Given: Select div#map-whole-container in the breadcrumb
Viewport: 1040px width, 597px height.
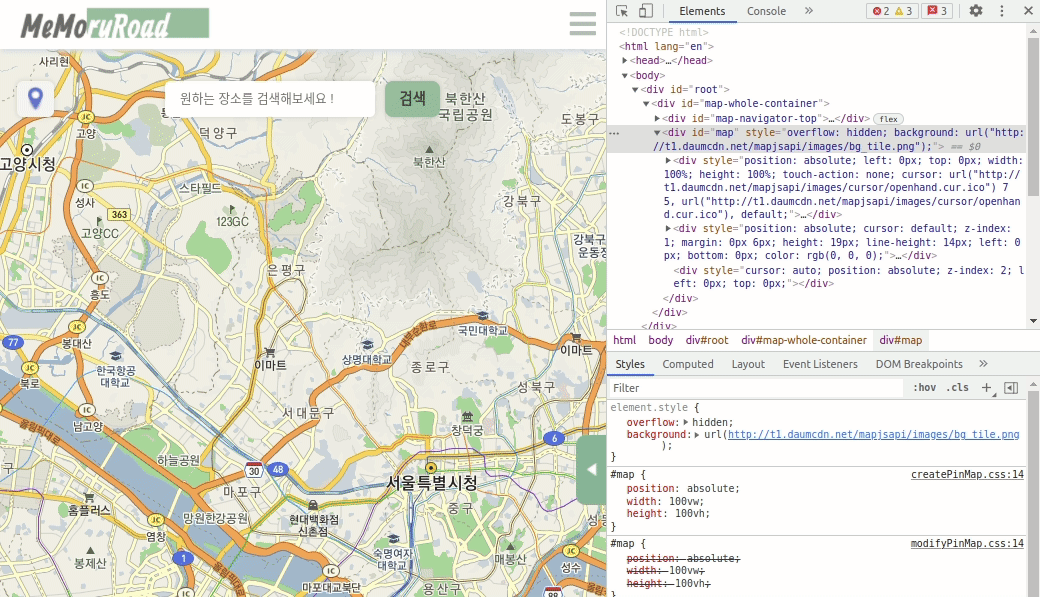Looking at the screenshot, I should pos(804,340).
